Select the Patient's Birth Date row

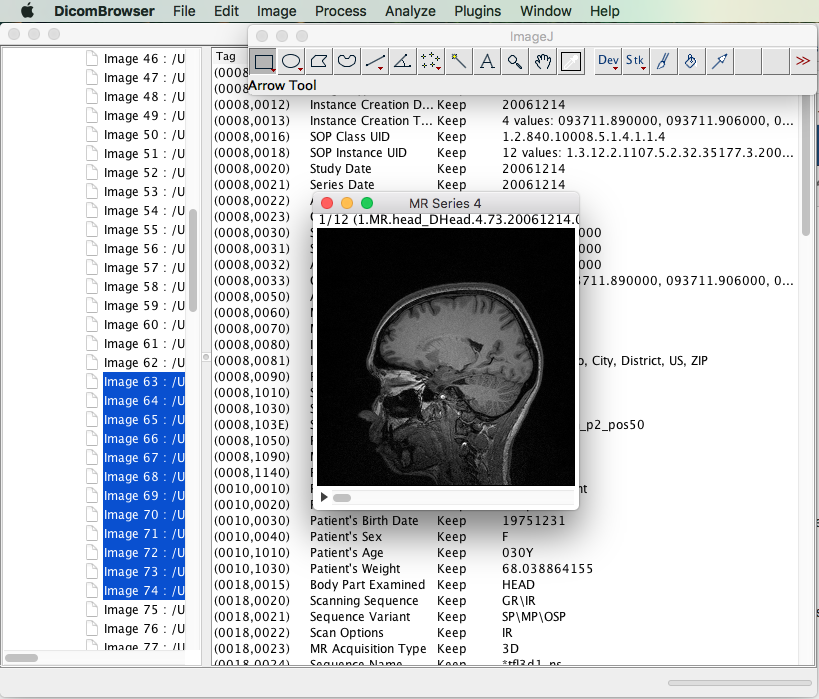tap(364, 521)
